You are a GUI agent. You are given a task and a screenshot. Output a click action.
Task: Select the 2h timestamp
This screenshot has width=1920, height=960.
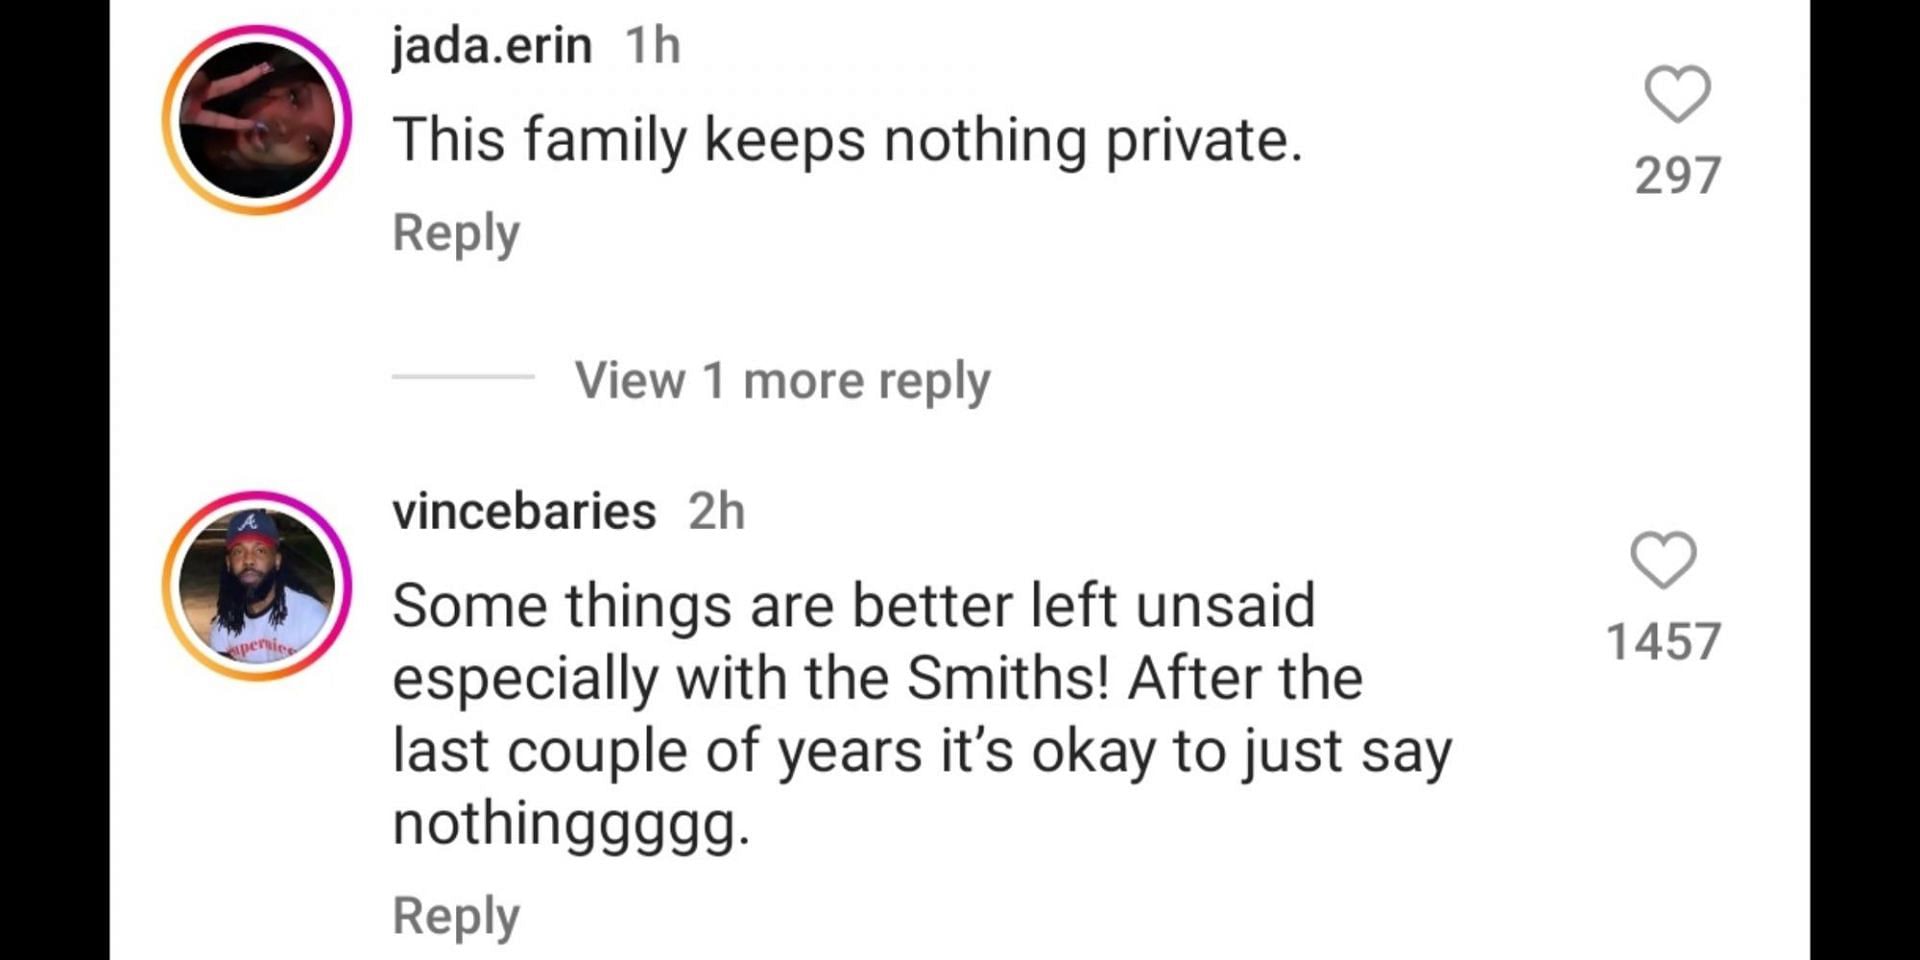[716, 512]
